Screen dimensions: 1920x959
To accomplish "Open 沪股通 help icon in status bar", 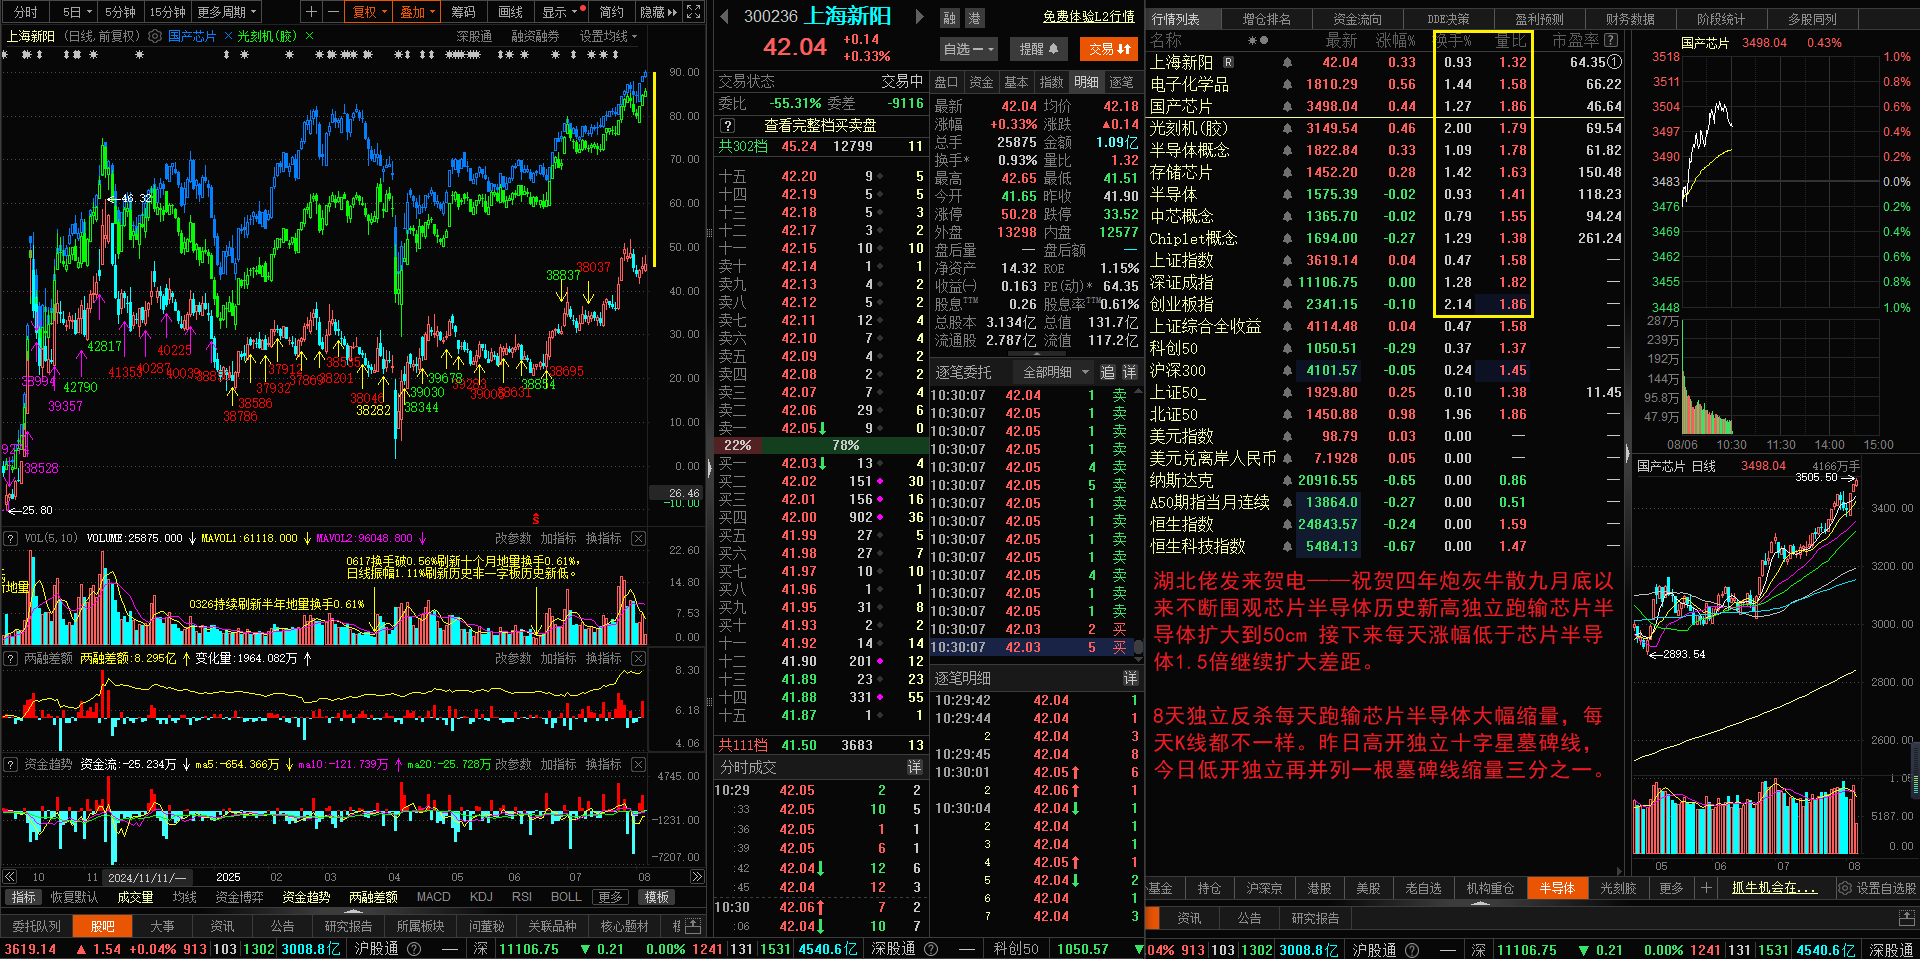I will (414, 949).
